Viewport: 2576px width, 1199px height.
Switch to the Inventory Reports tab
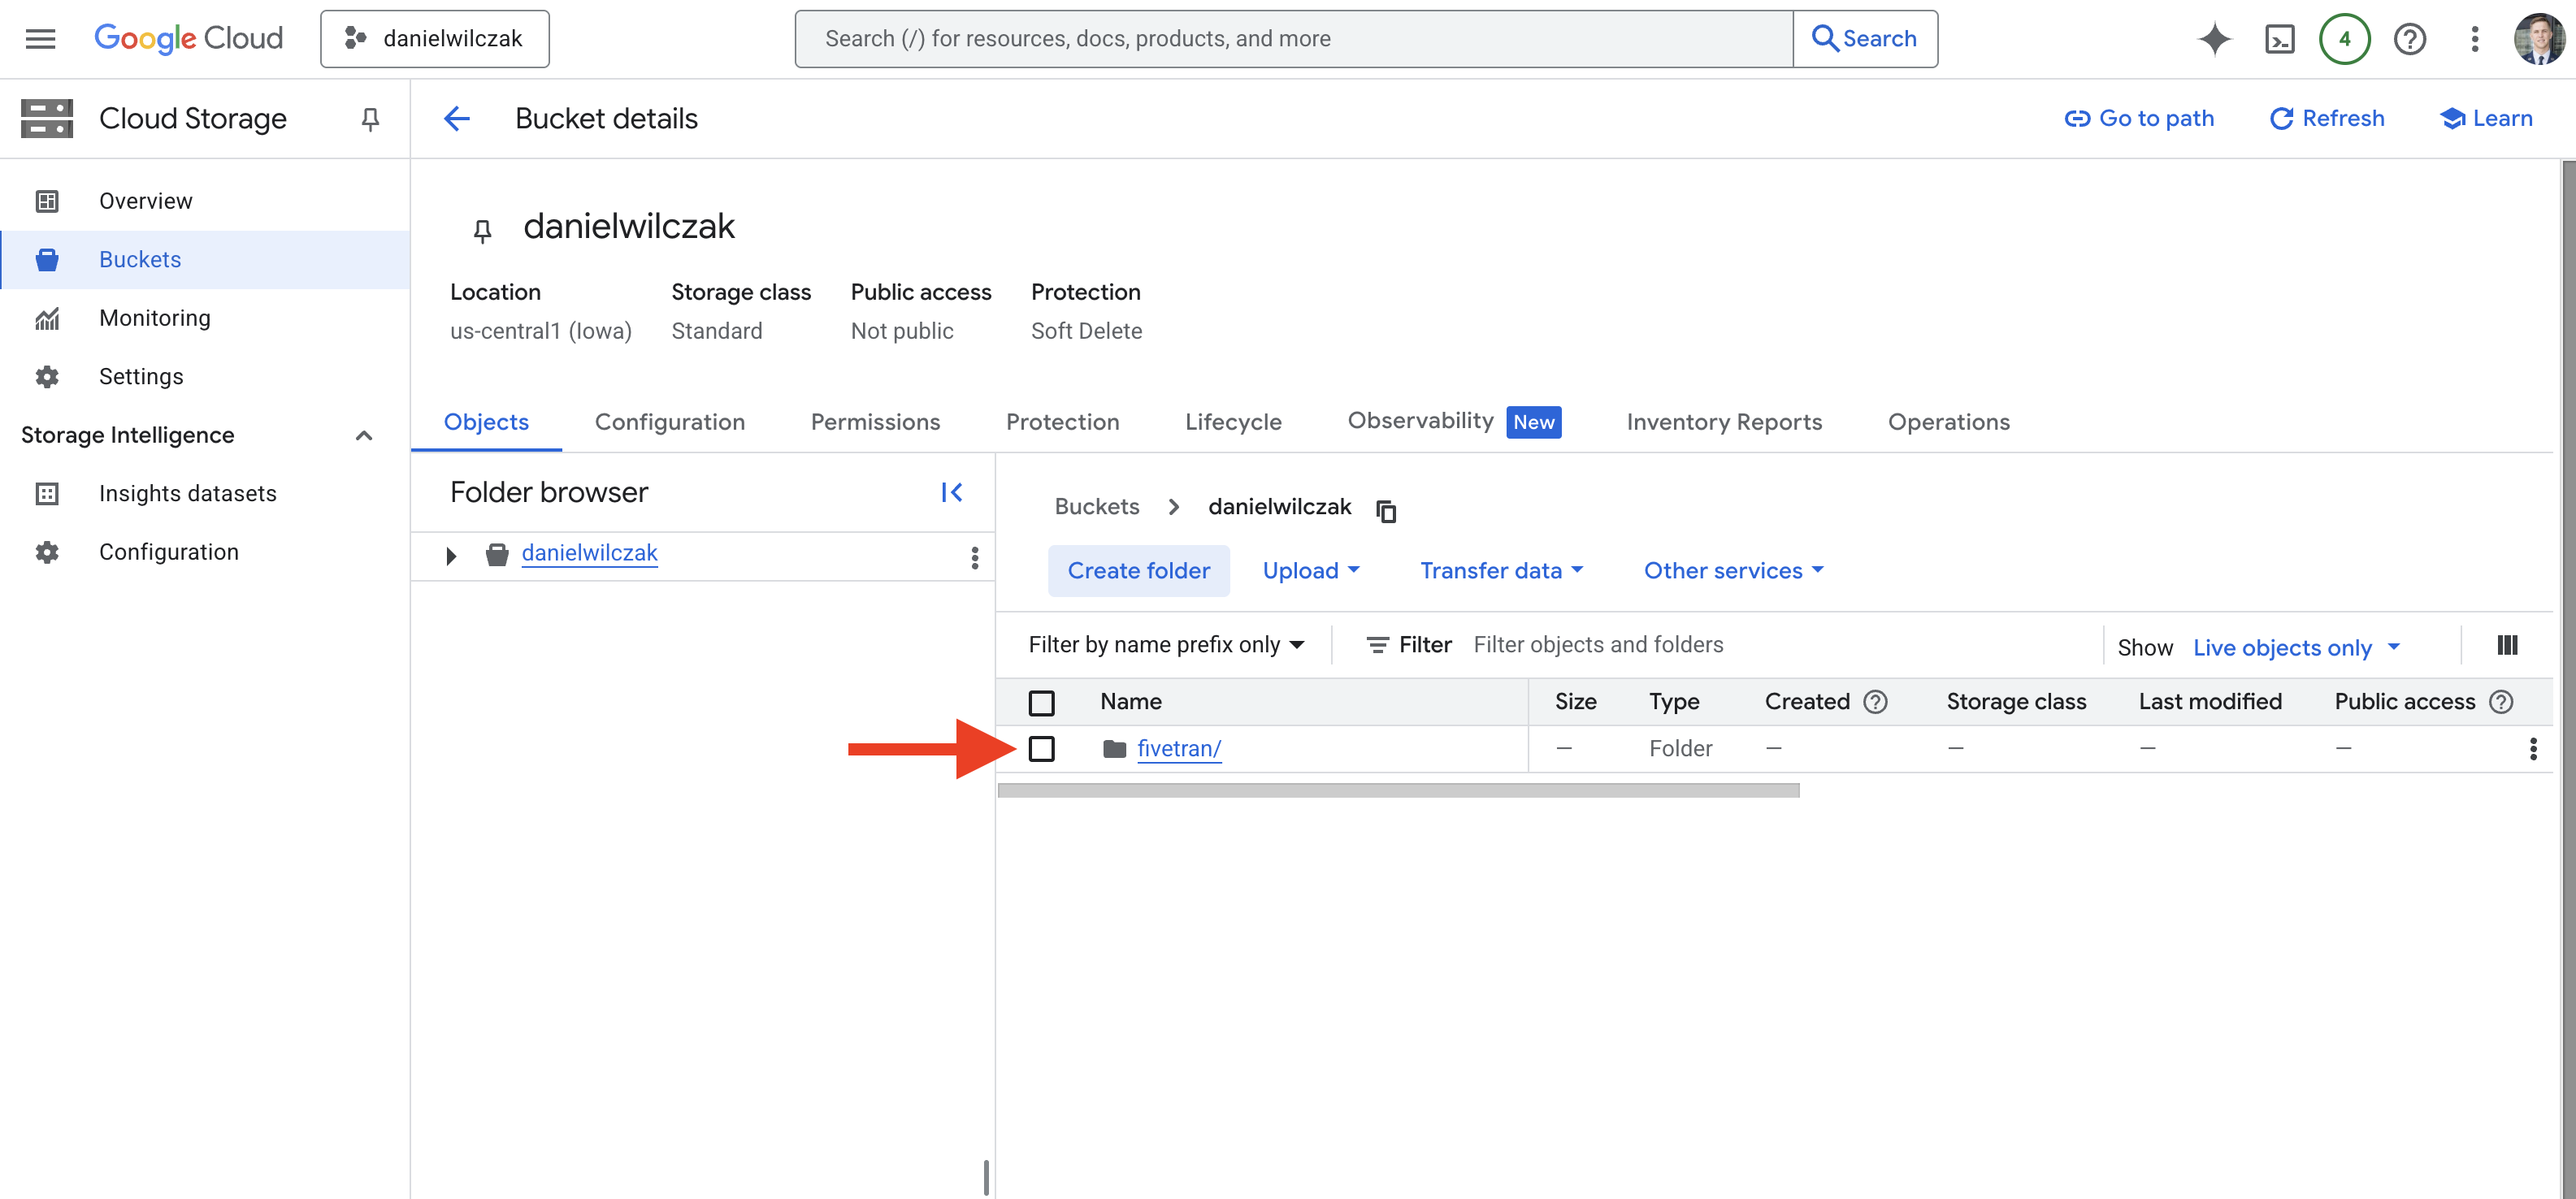click(1724, 422)
